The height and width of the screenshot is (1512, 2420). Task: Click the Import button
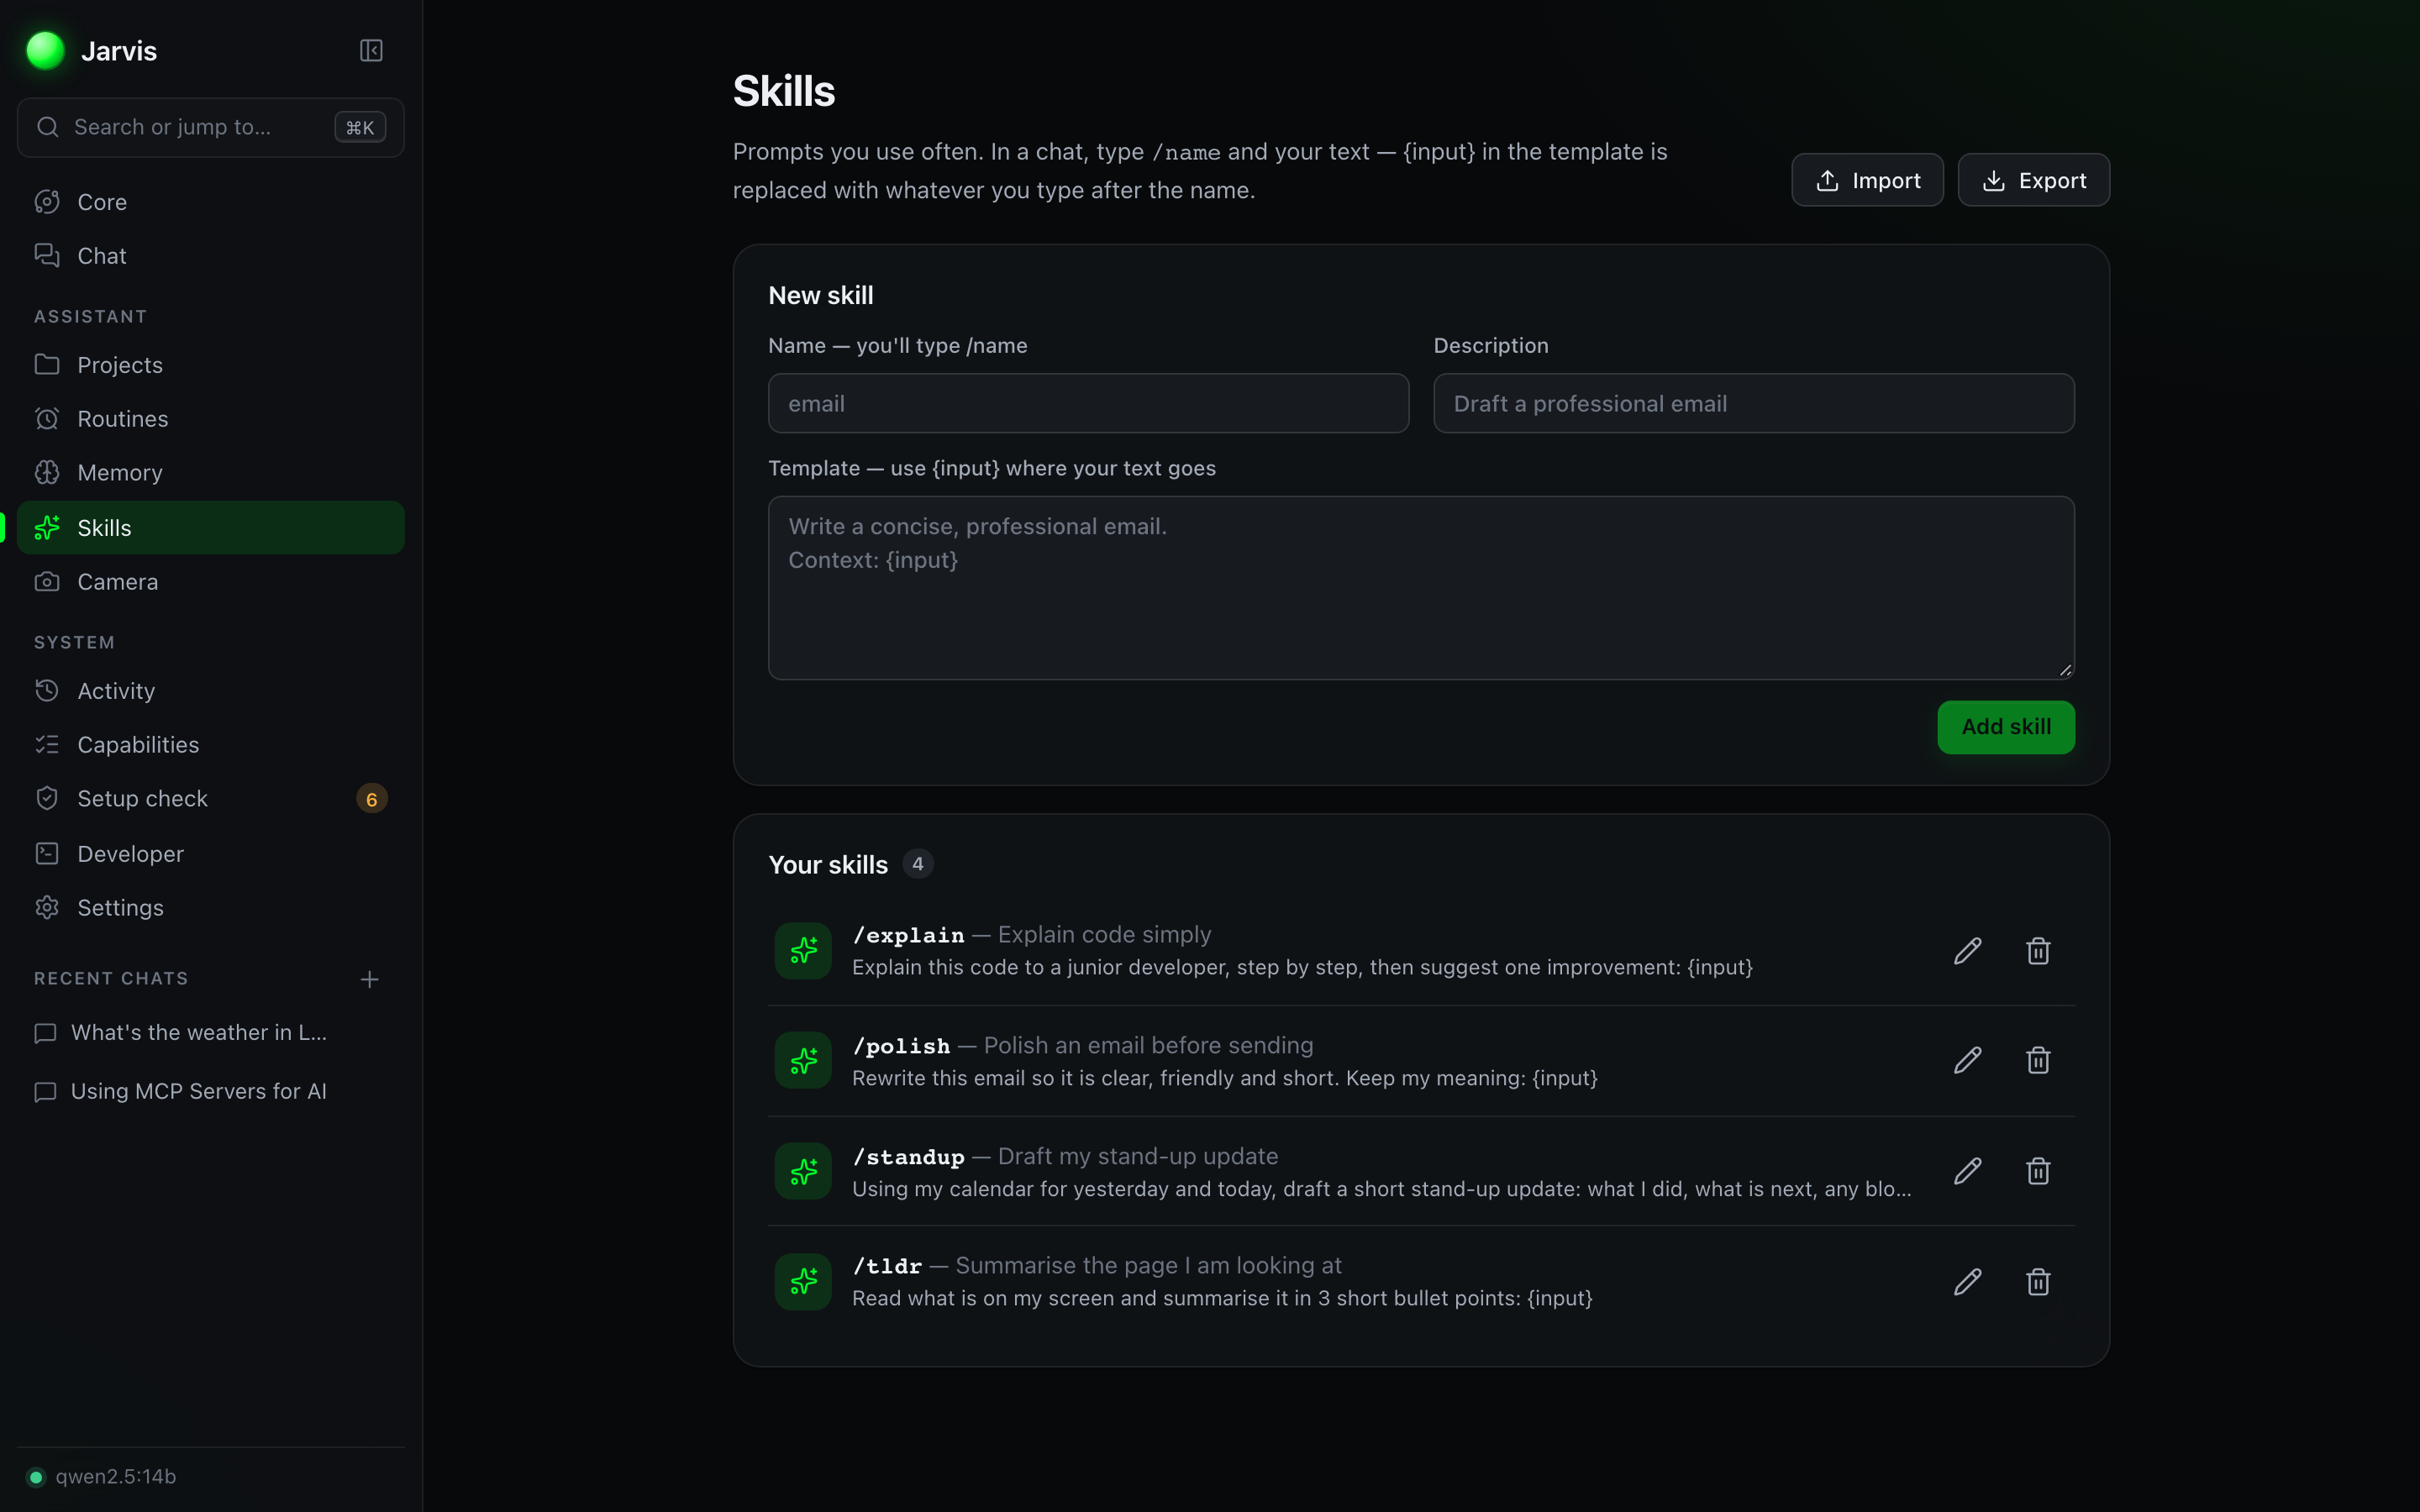(1867, 180)
